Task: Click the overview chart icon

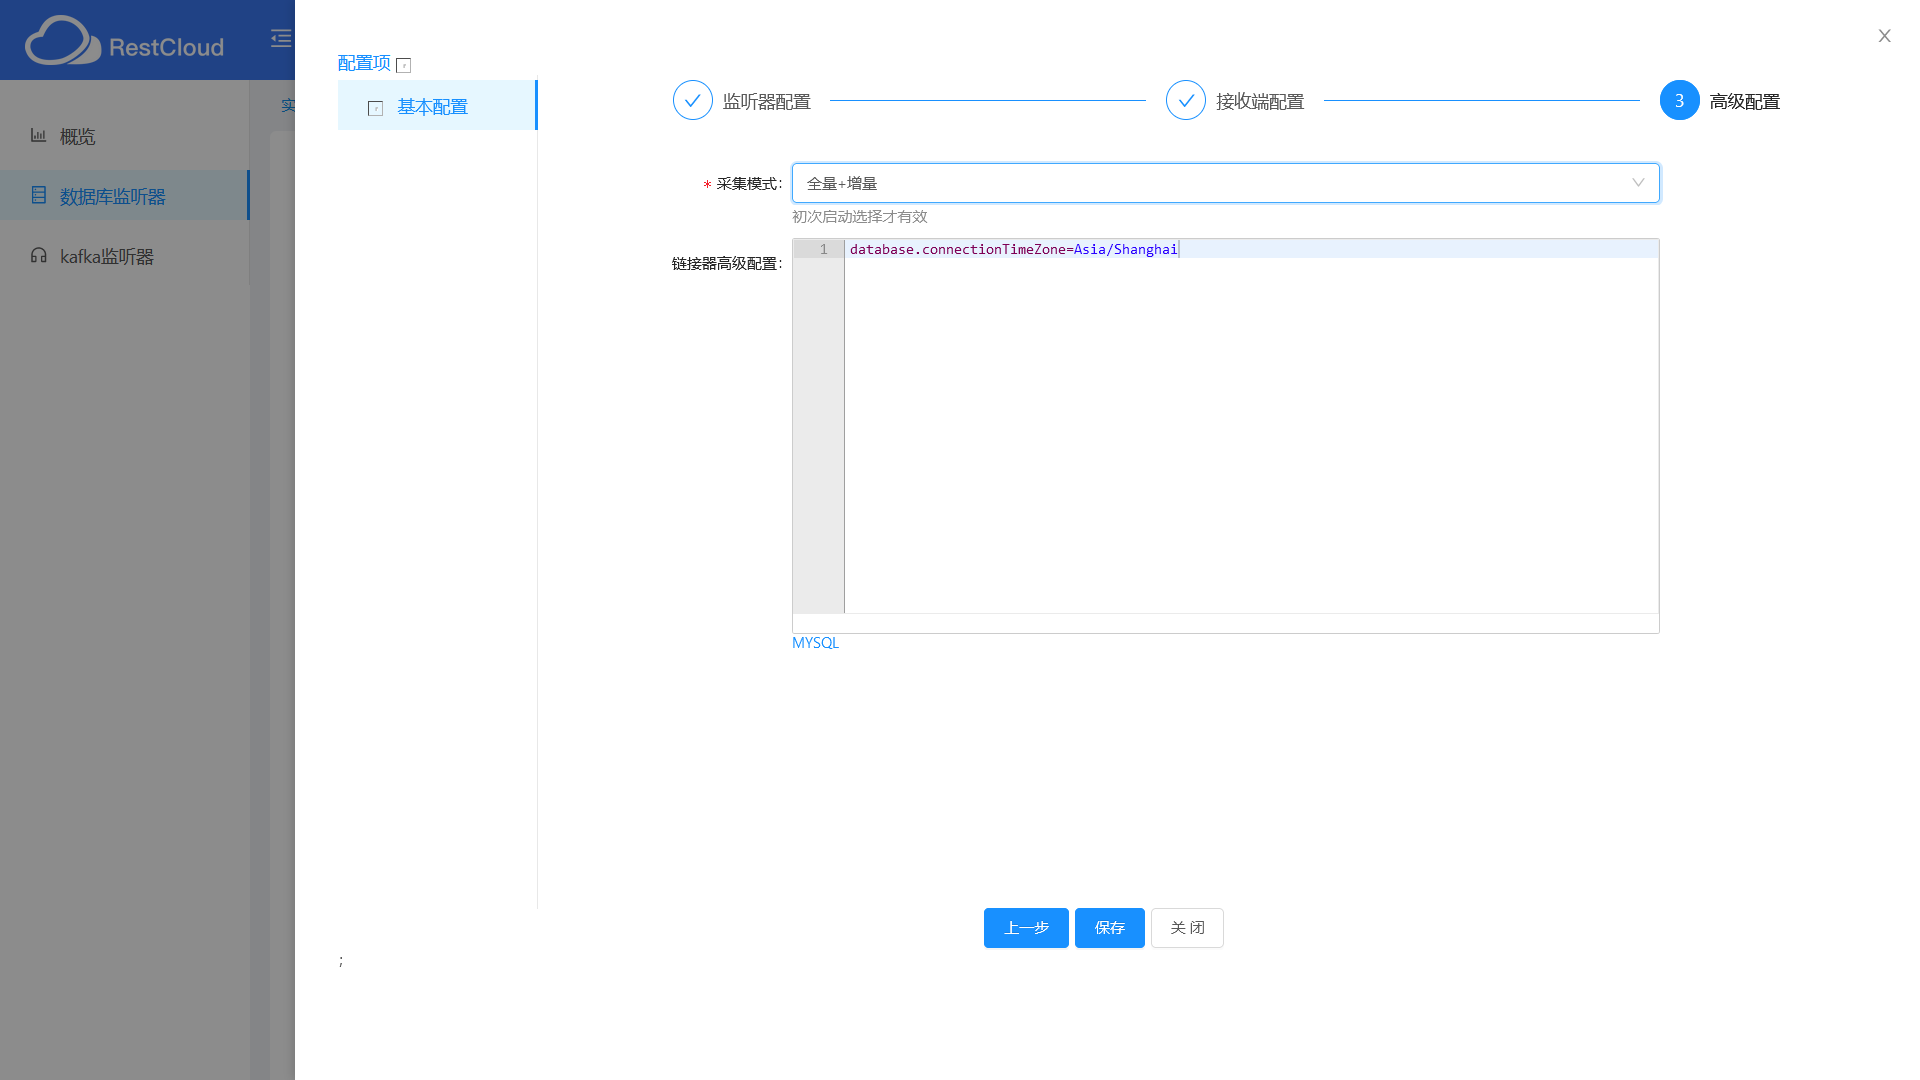Action: [38, 135]
